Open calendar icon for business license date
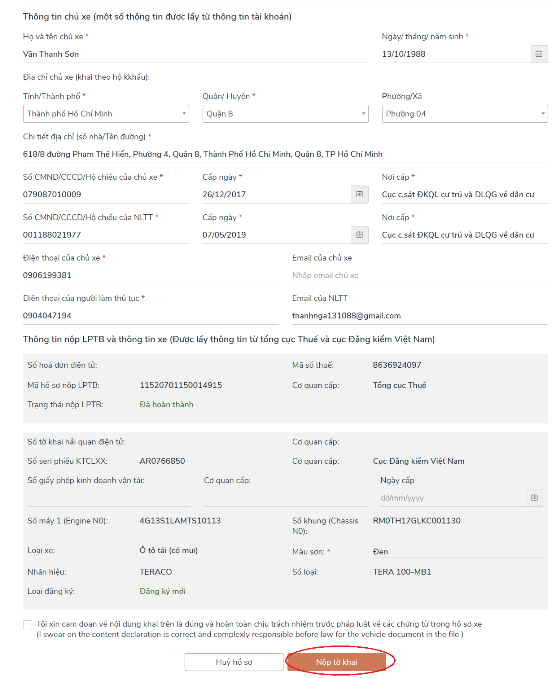This screenshot has height=678, width=560. tap(534, 498)
